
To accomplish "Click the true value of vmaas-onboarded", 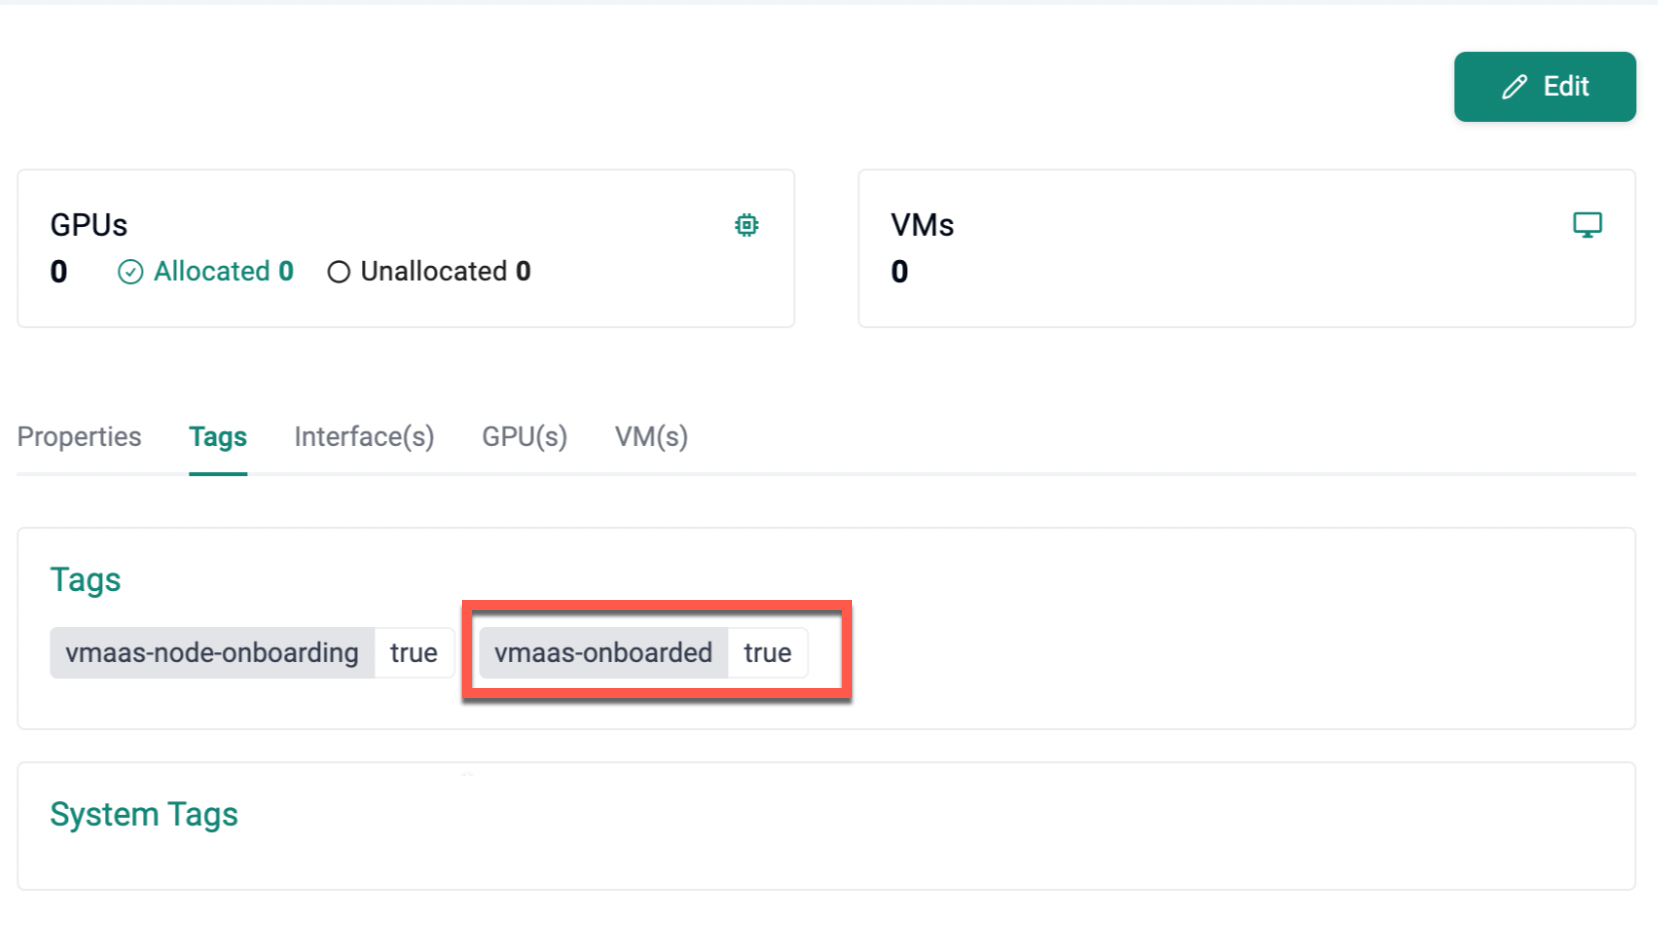I will (767, 653).
